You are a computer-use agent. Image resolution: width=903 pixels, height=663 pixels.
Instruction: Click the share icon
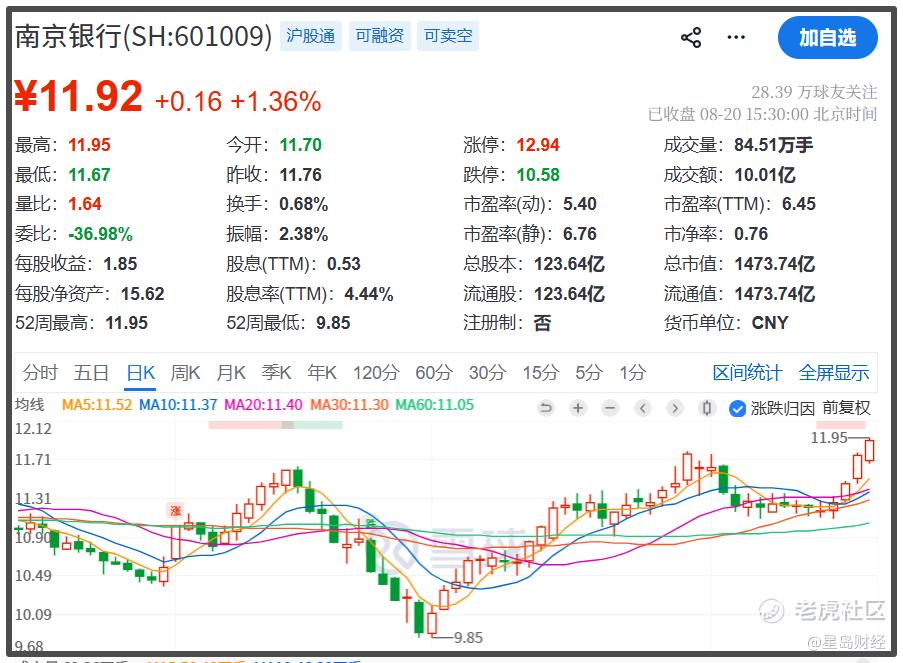pyautogui.click(x=691, y=37)
